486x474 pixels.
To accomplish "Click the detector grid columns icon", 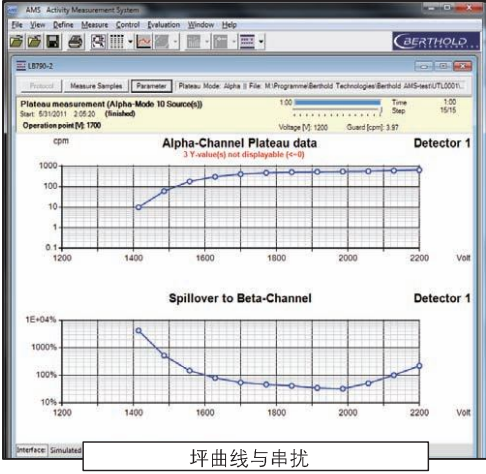I will 117,42.
